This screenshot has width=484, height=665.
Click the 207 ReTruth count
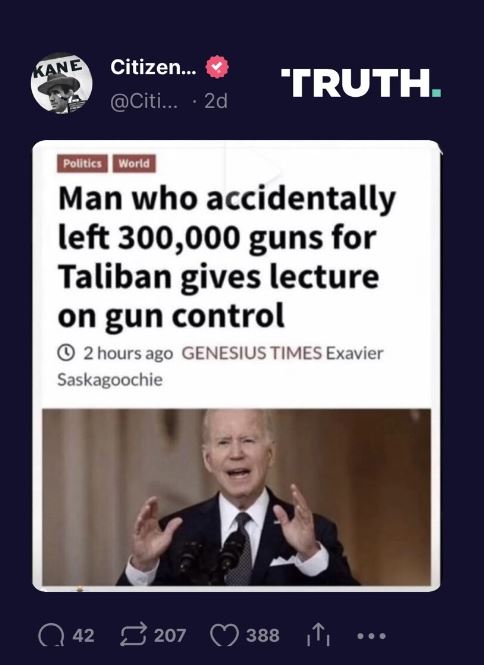(x=170, y=636)
